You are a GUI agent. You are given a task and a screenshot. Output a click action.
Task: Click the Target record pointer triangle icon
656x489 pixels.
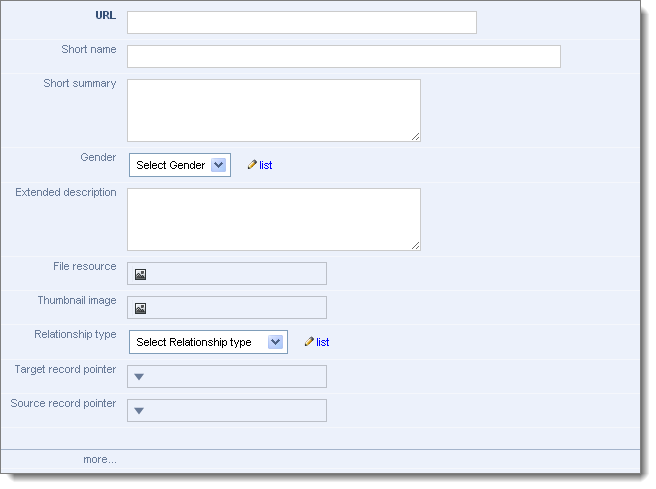pyautogui.click(x=139, y=376)
